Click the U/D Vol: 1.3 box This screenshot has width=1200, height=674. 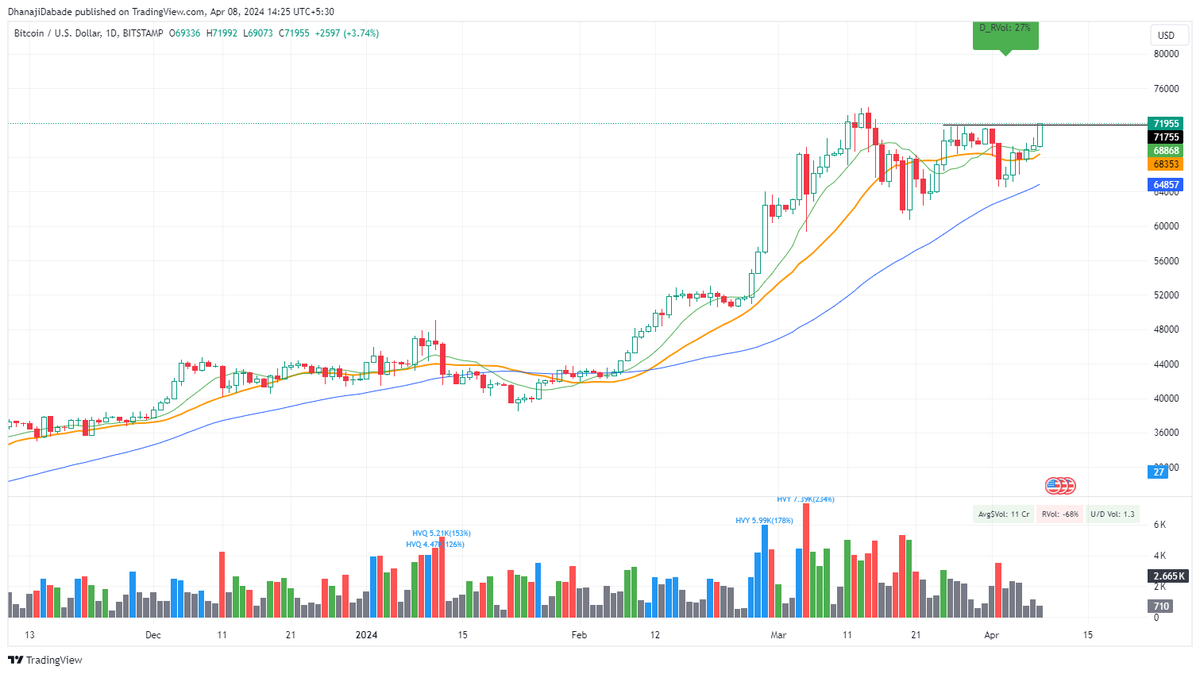pos(1112,514)
